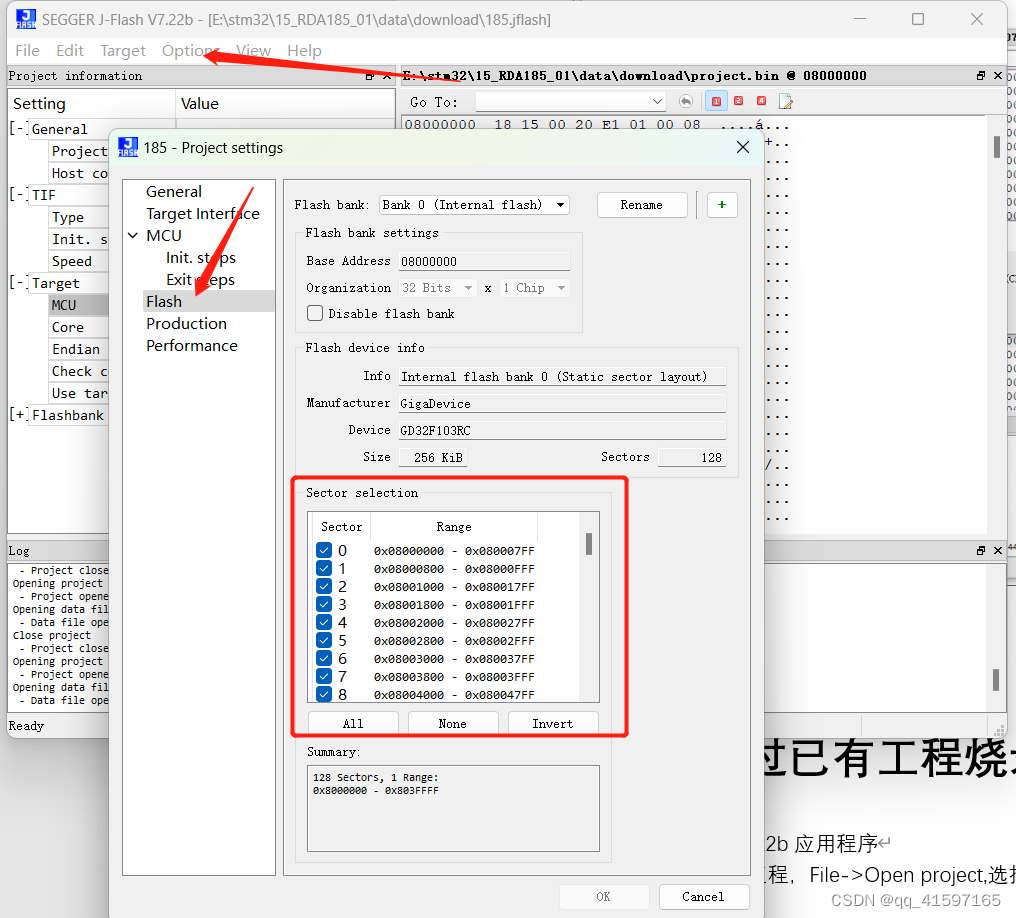Select 1-byte hex display mode
Screen dimensions: 1016x918
(716, 101)
